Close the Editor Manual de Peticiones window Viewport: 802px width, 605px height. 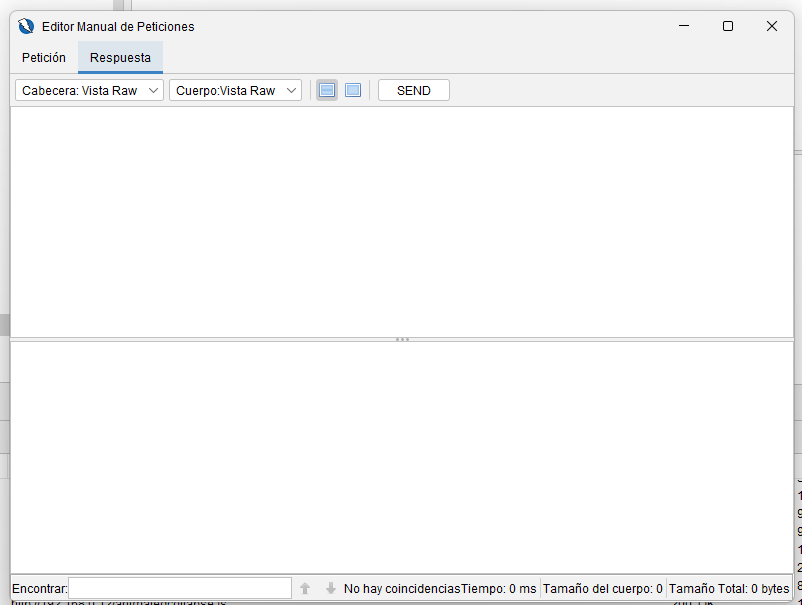click(x=772, y=26)
